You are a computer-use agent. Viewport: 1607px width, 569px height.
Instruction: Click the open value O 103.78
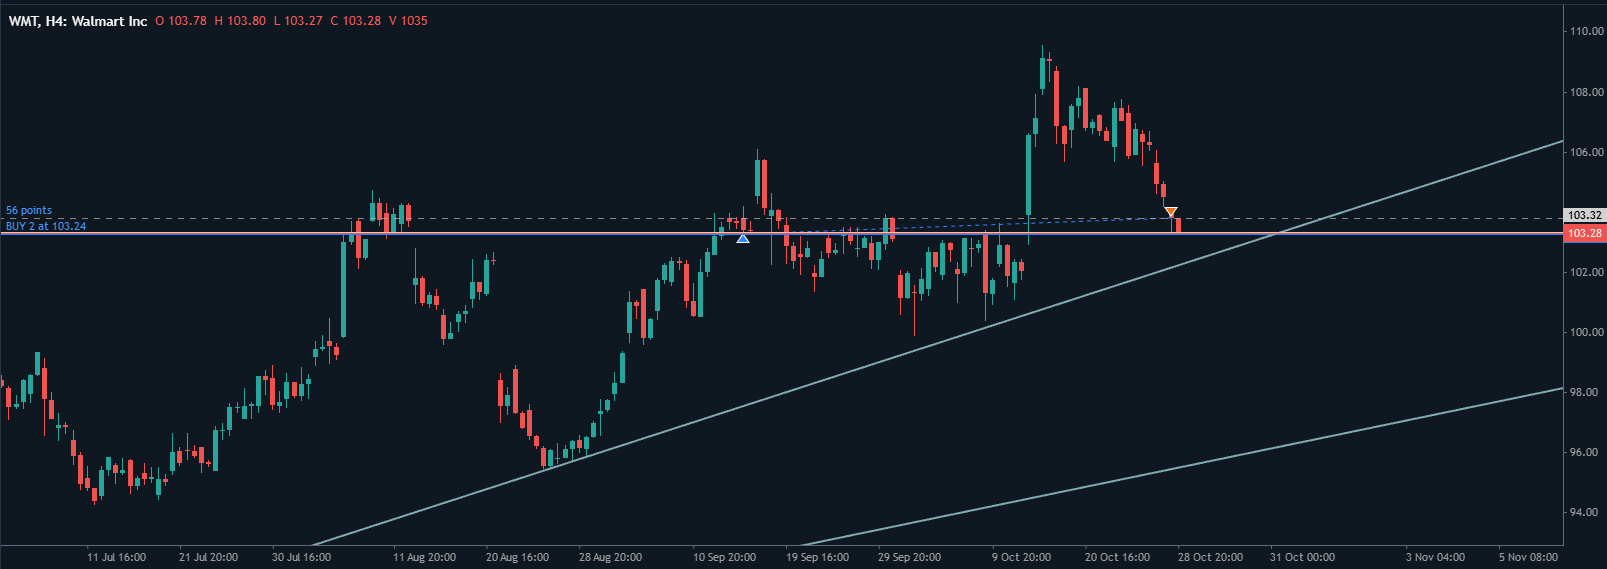(181, 21)
